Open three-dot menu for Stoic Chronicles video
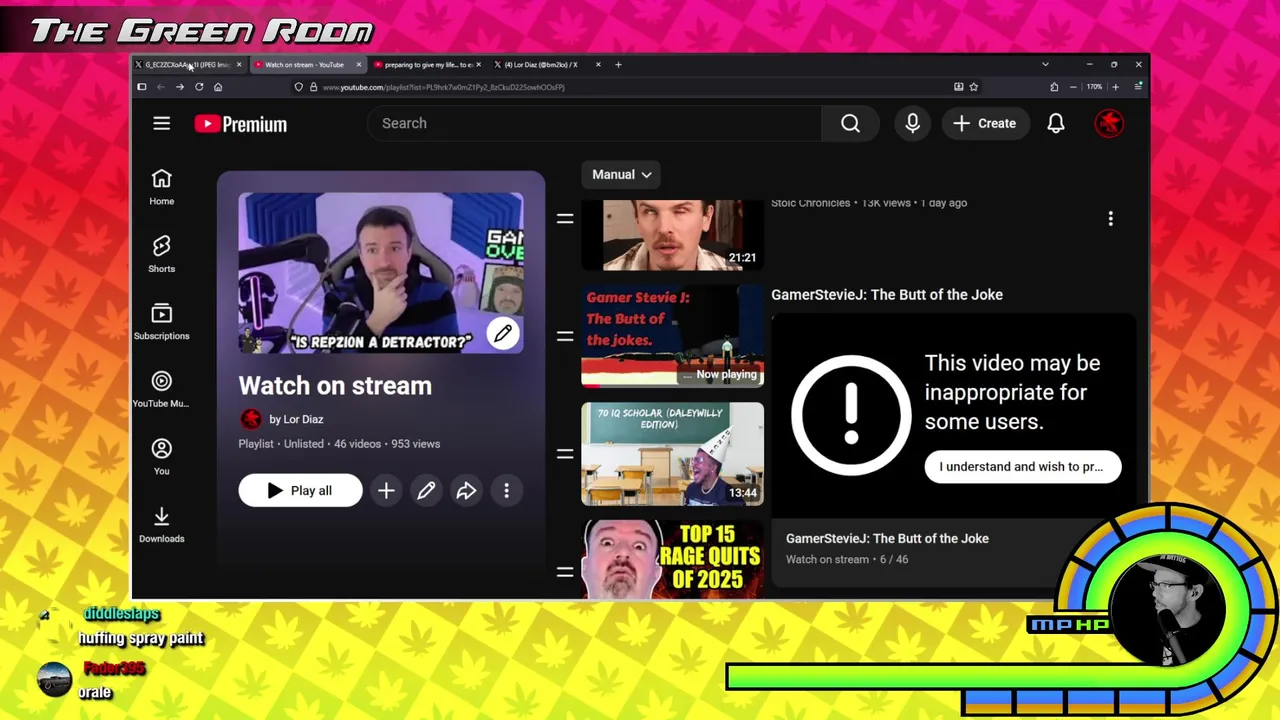 click(x=1110, y=218)
